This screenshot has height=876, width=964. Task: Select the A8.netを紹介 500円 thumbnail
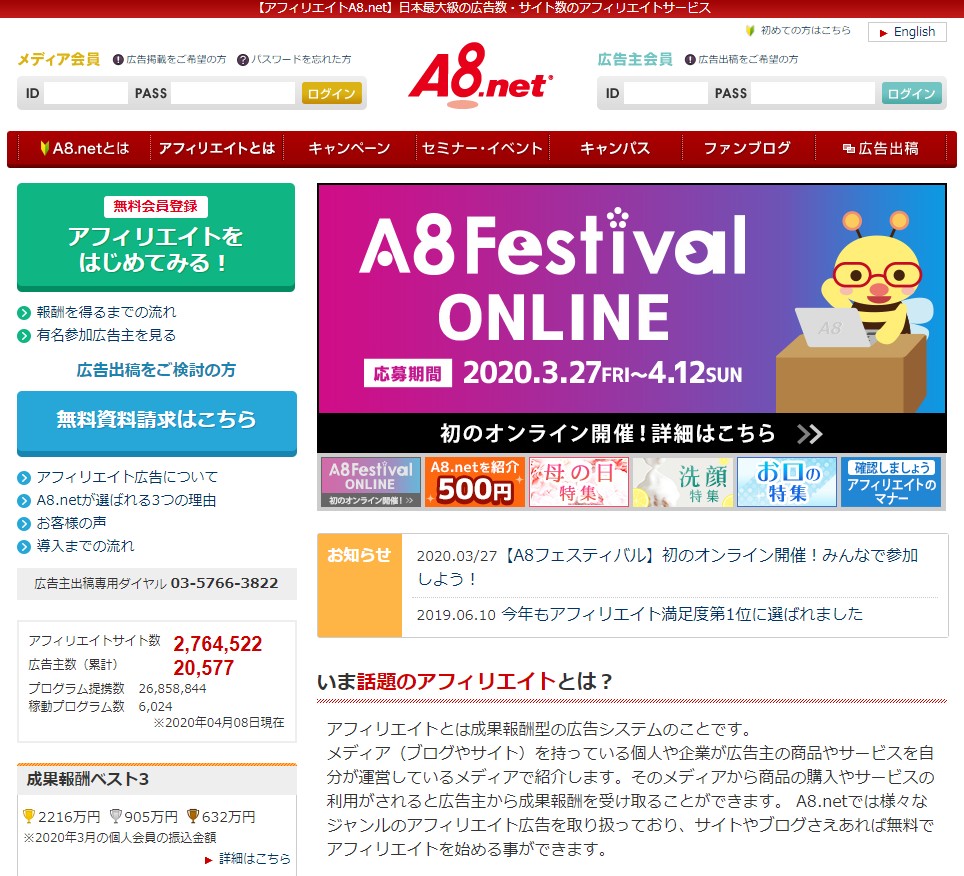point(475,482)
